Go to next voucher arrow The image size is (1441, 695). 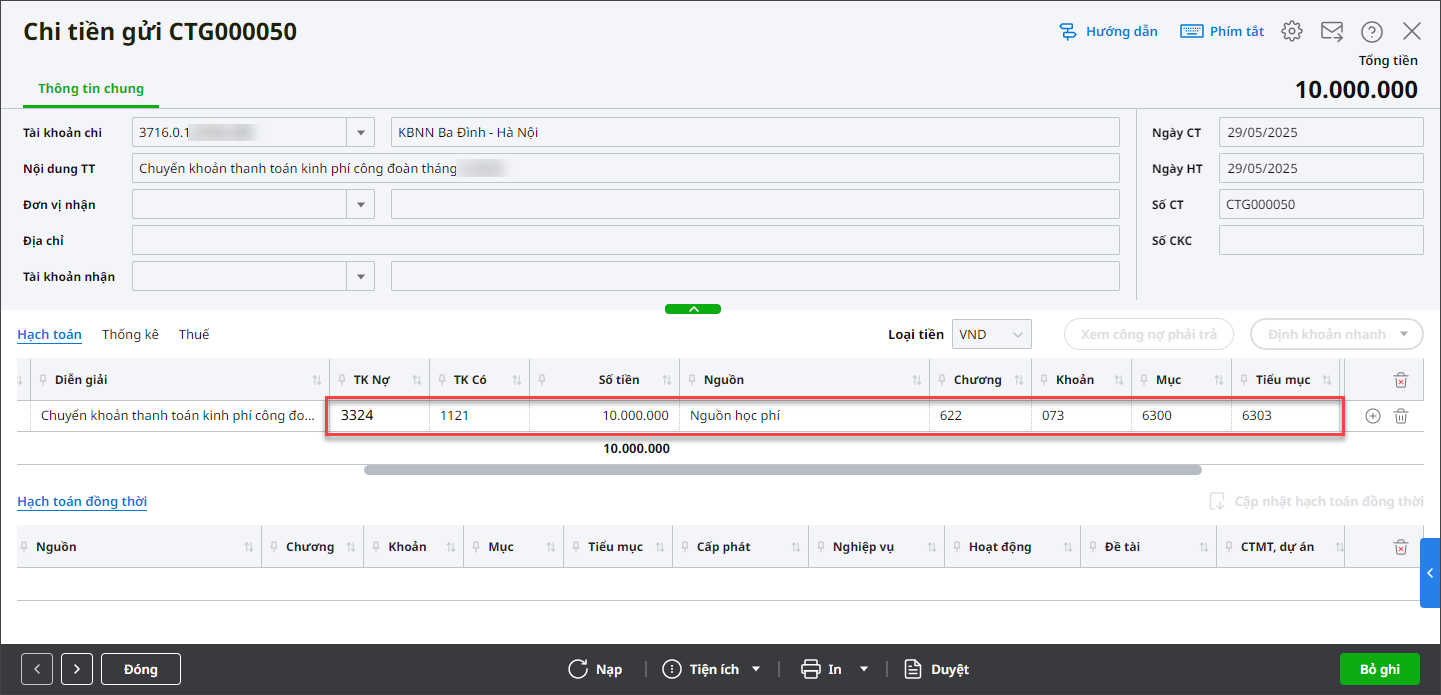(x=77, y=669)
